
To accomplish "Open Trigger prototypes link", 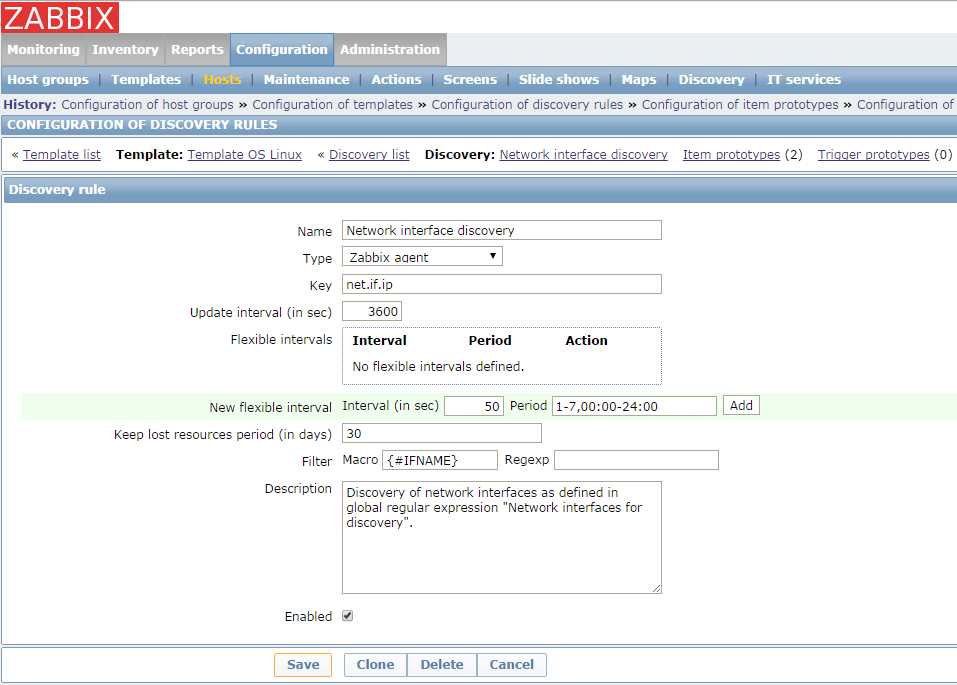I will (873, 154).
